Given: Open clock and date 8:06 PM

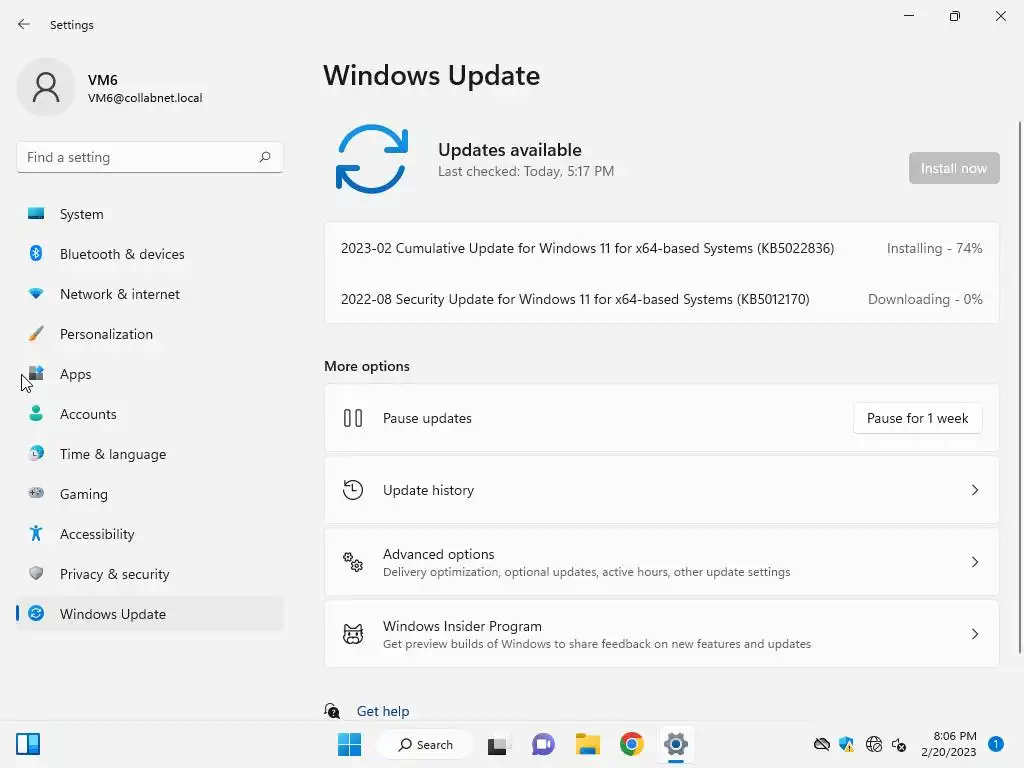Looking at the screenshot, I should tap(948, 744).
